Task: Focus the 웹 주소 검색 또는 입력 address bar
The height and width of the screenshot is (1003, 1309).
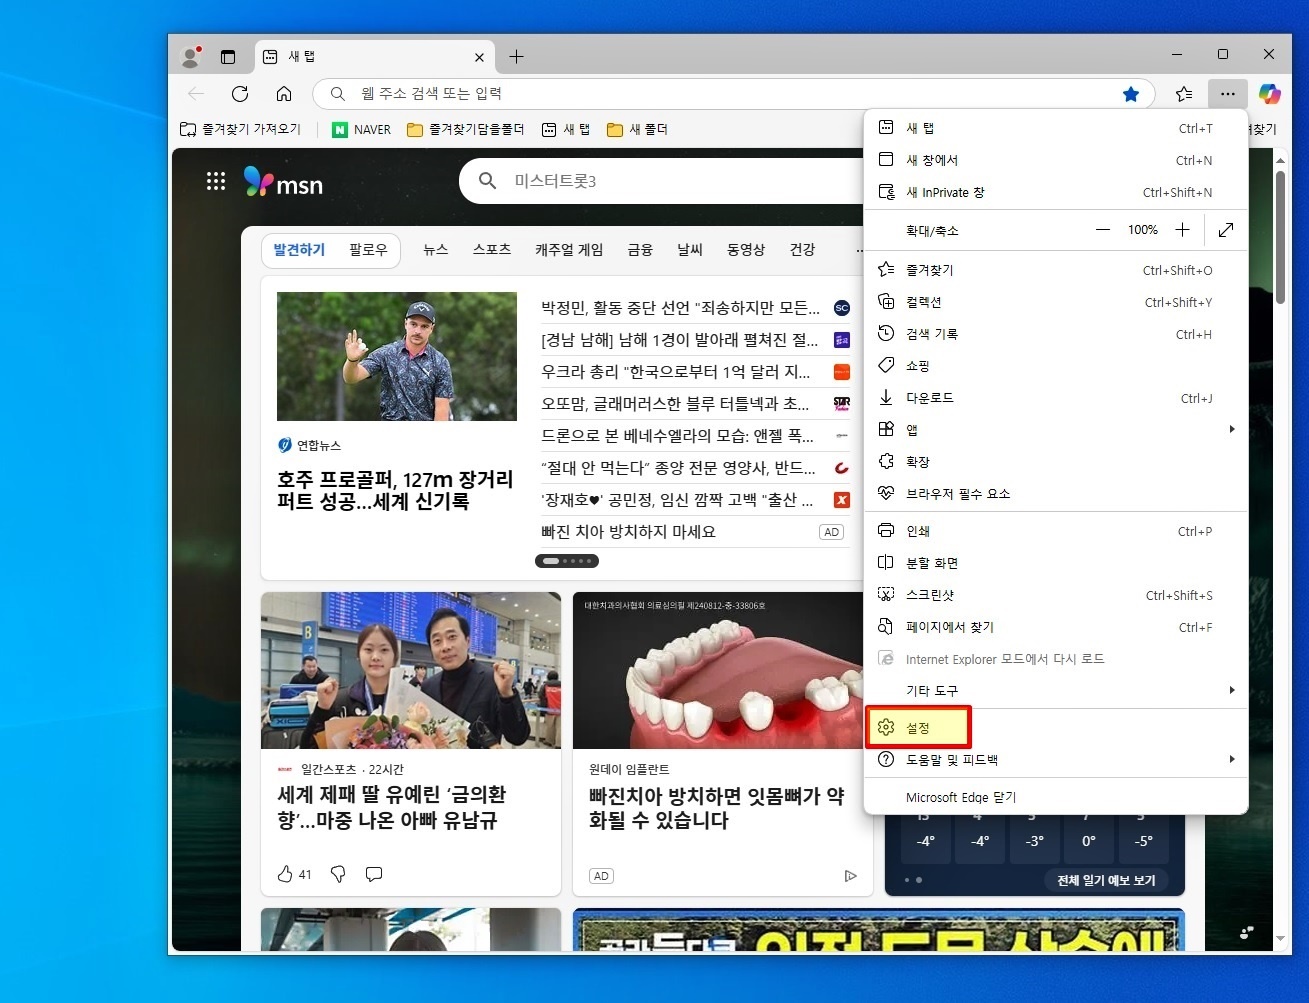Action: pos(734,94)
